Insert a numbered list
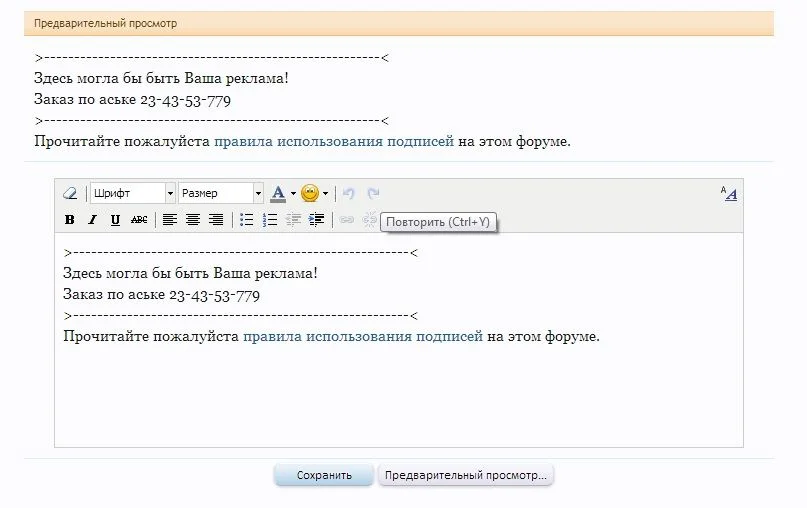Screen dimensions: 807x508 [270, 220]
